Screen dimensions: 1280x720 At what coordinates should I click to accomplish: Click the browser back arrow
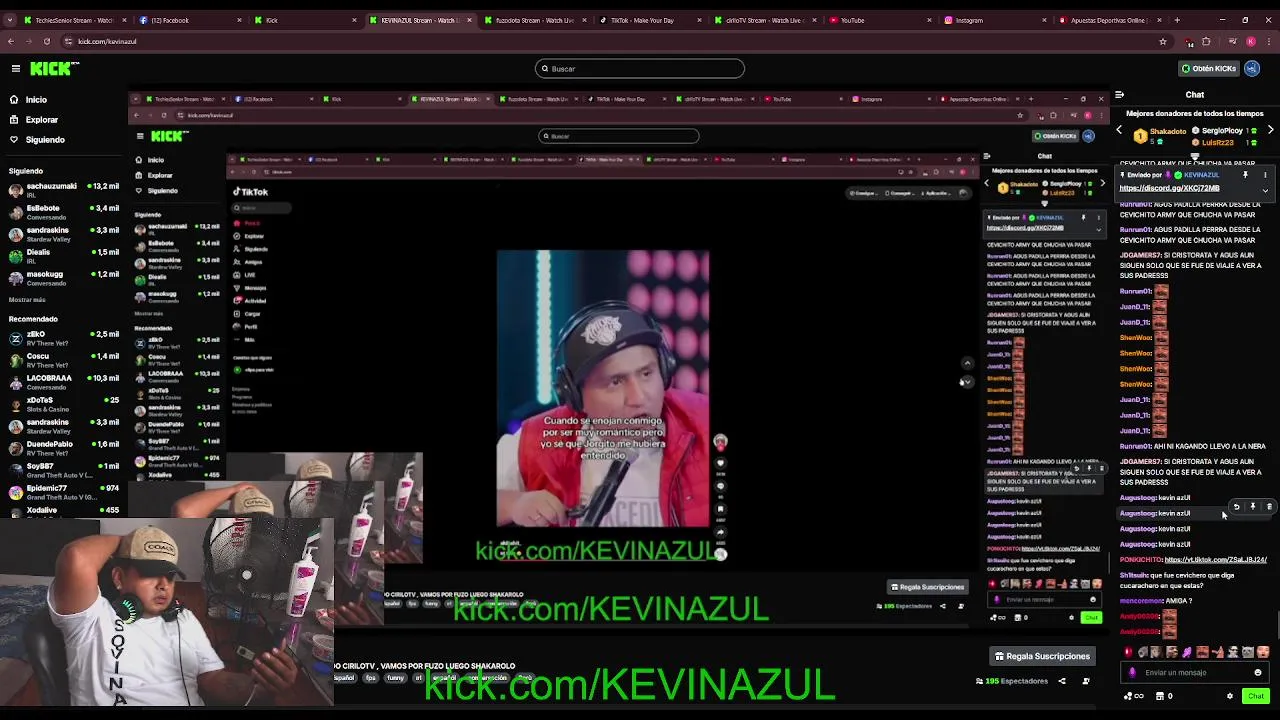click(x=10, y=41)
